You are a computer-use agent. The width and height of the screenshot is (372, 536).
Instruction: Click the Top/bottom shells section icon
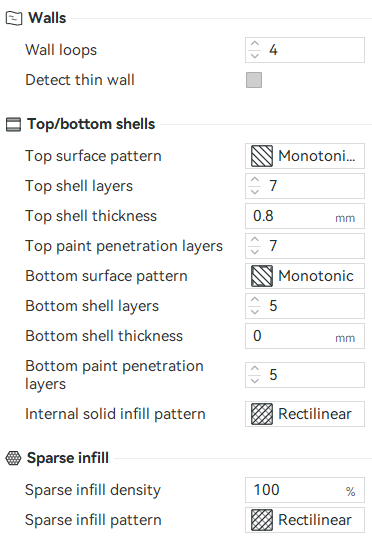[13, 124]
